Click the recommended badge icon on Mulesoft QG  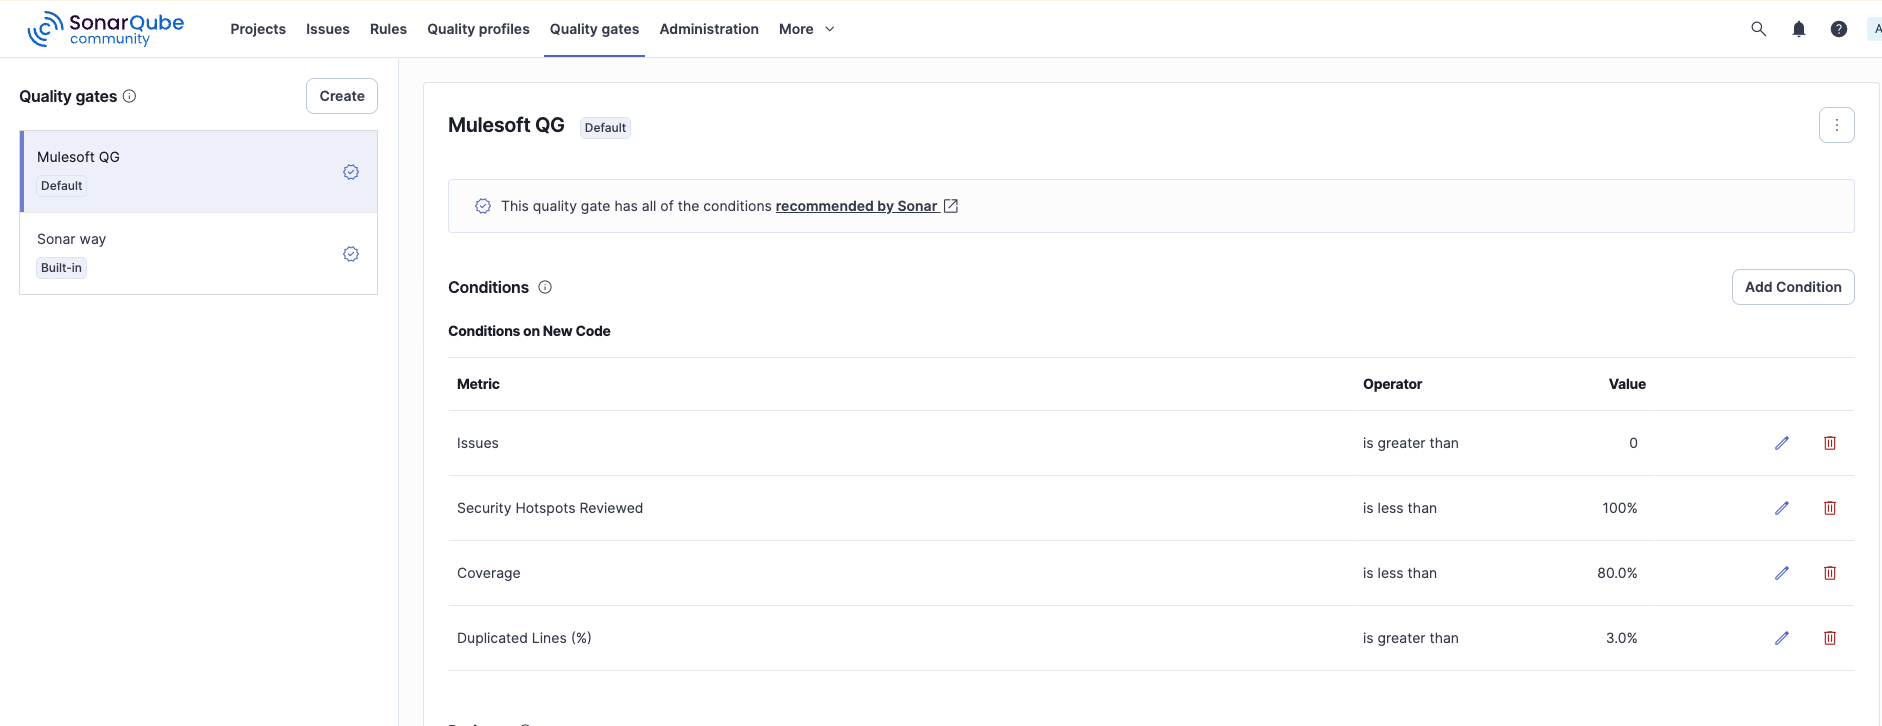click(351, 172)
